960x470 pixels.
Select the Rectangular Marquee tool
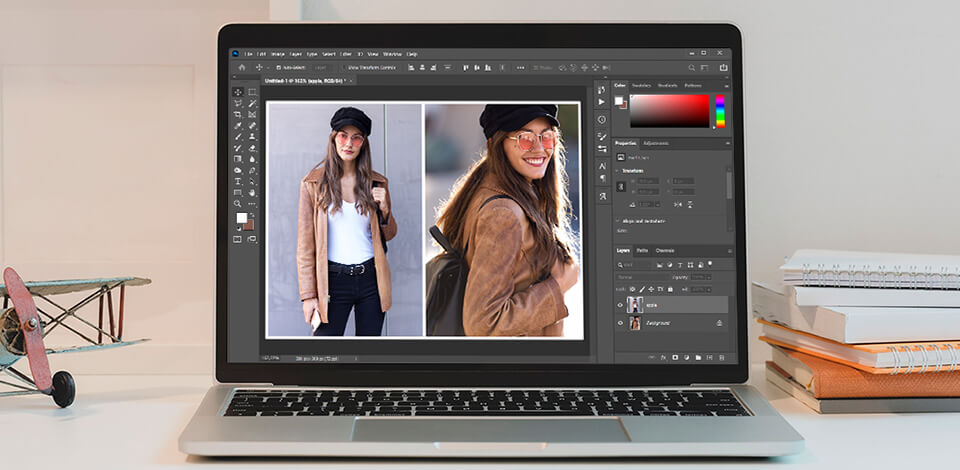pyautogui.click(x=252, y=92)
